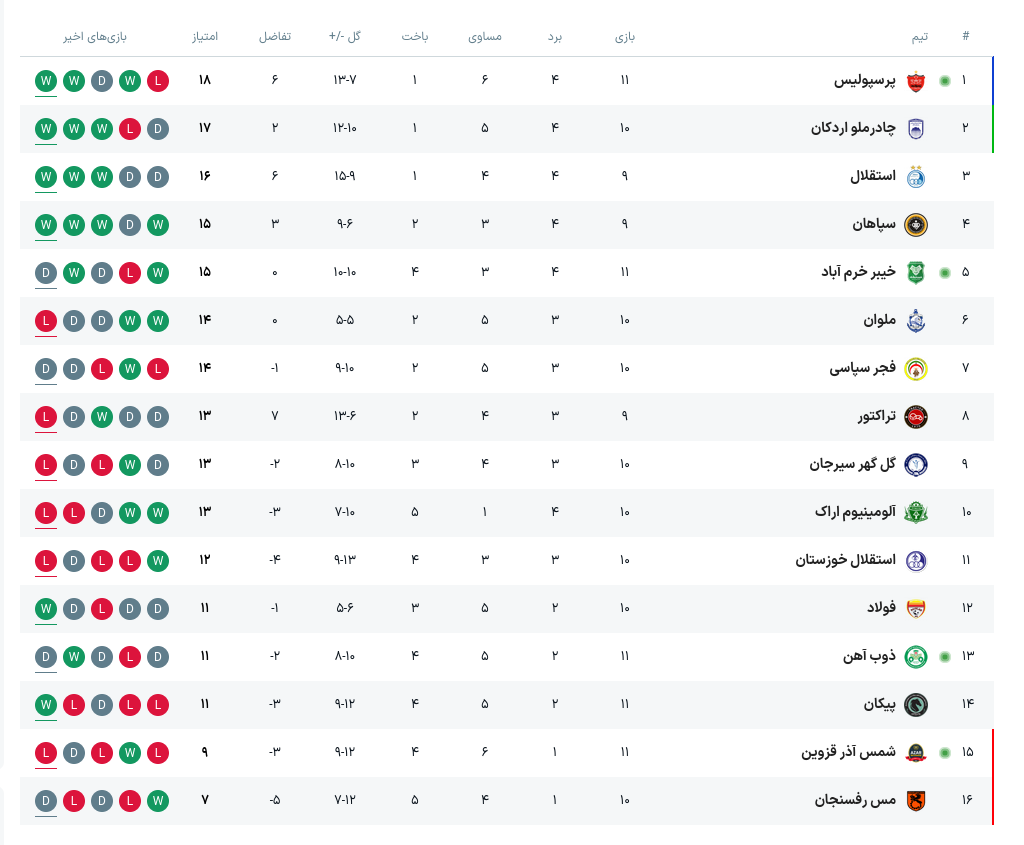Click the underlined W badge in Esteghlal recent form
The height and width of the screenshot is (845, 1024).
pos(45,177)
